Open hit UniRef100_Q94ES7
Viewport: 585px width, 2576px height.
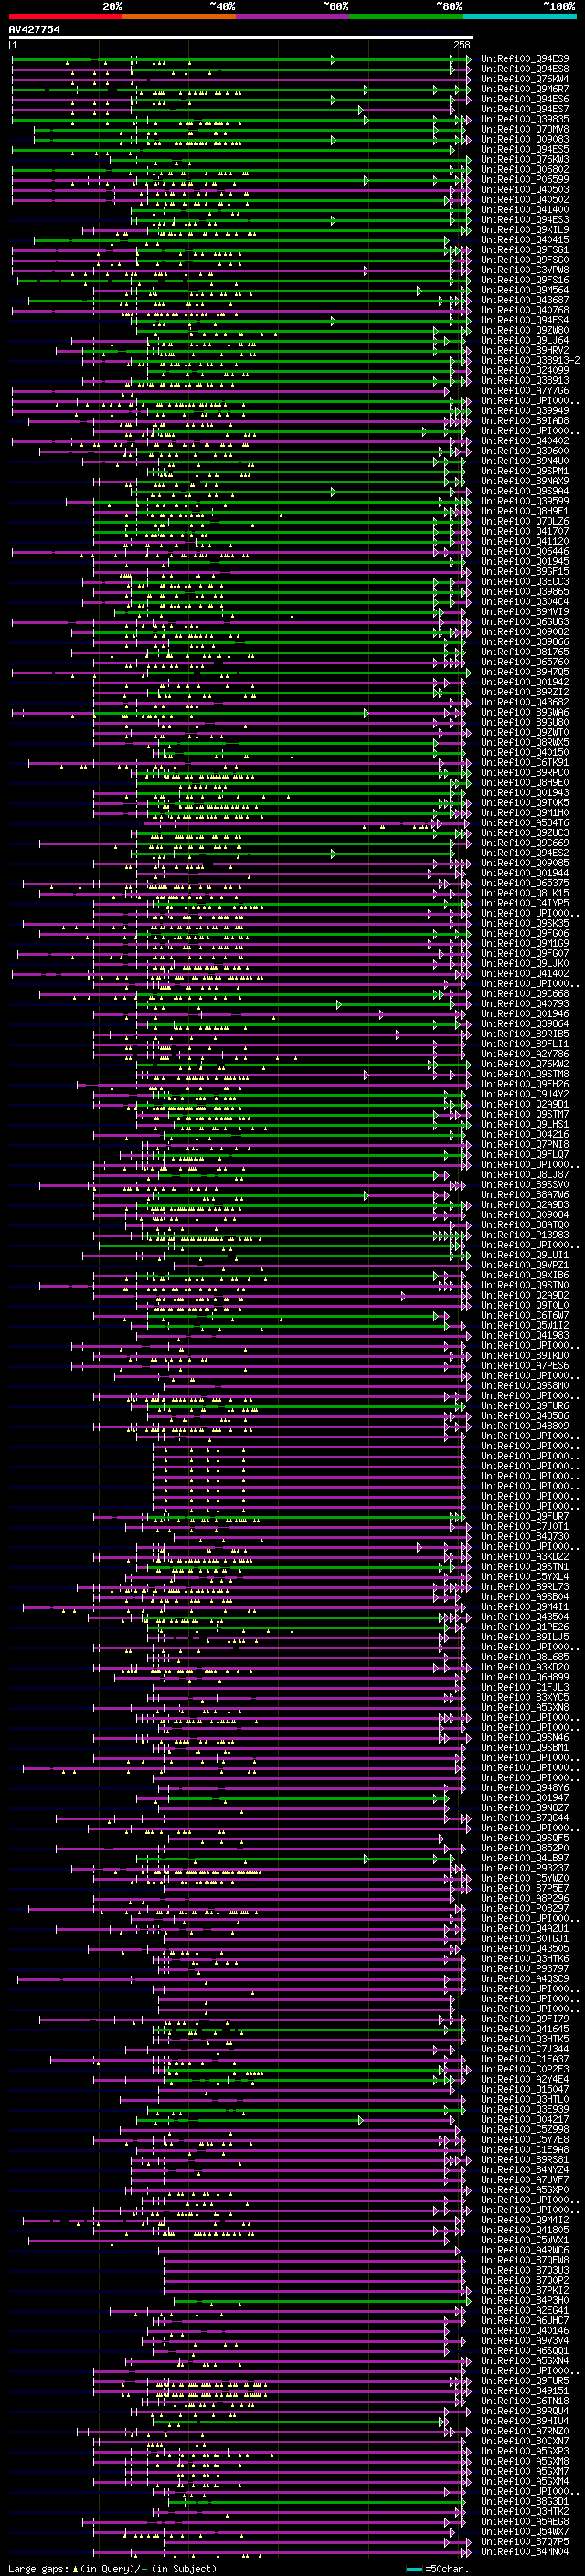(525, 109)
